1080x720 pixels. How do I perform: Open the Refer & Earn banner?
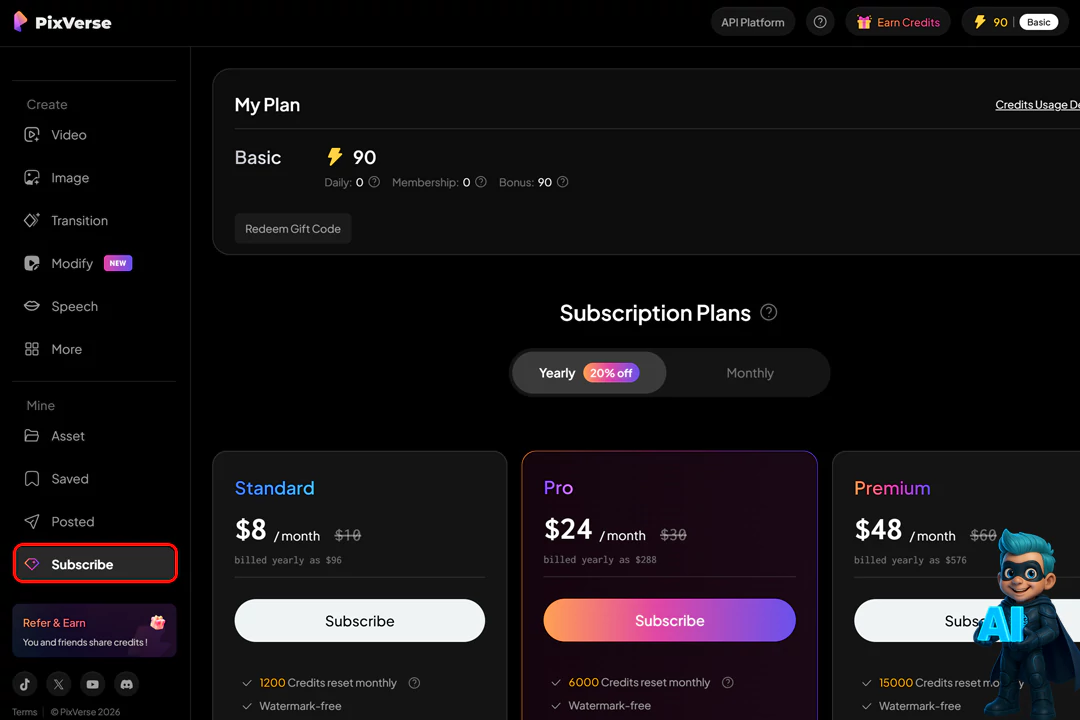point(93,631)
